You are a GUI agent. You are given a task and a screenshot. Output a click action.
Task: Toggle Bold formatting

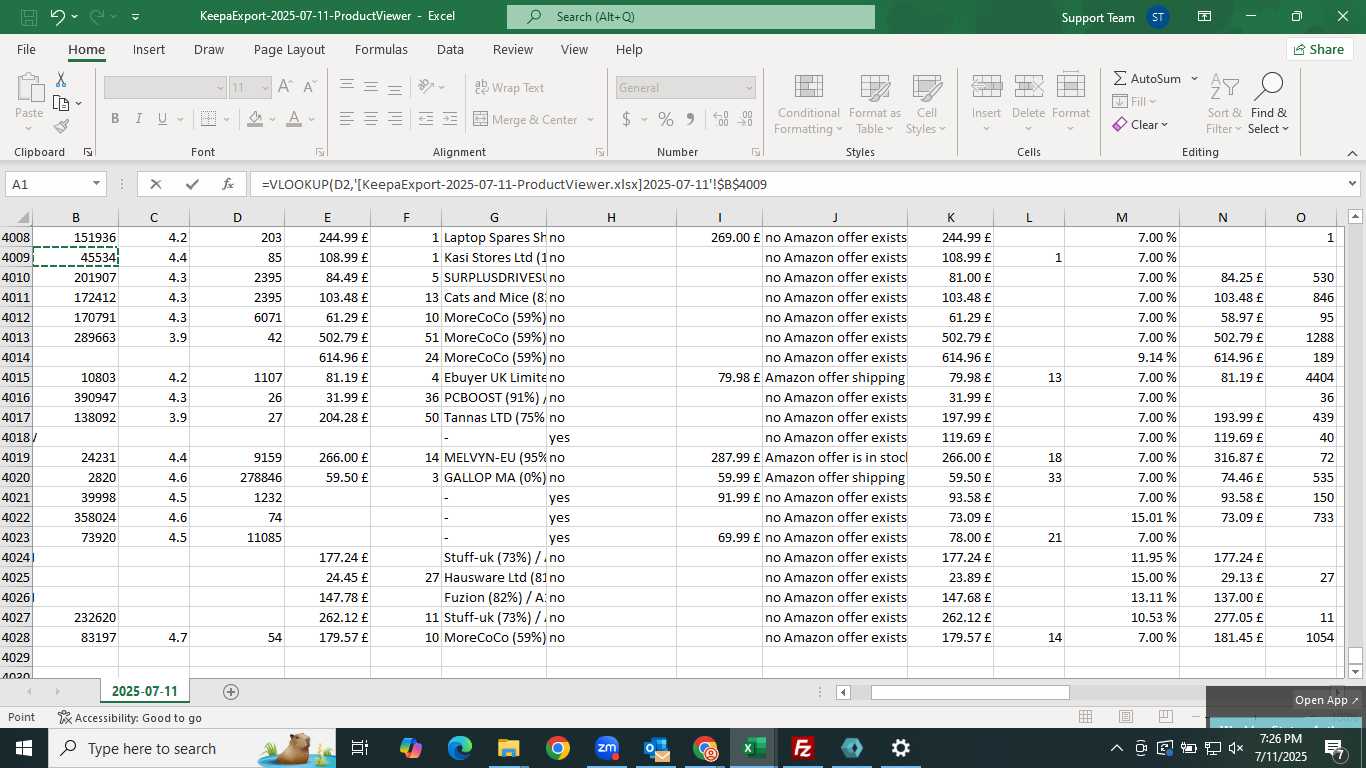[115, 119]
